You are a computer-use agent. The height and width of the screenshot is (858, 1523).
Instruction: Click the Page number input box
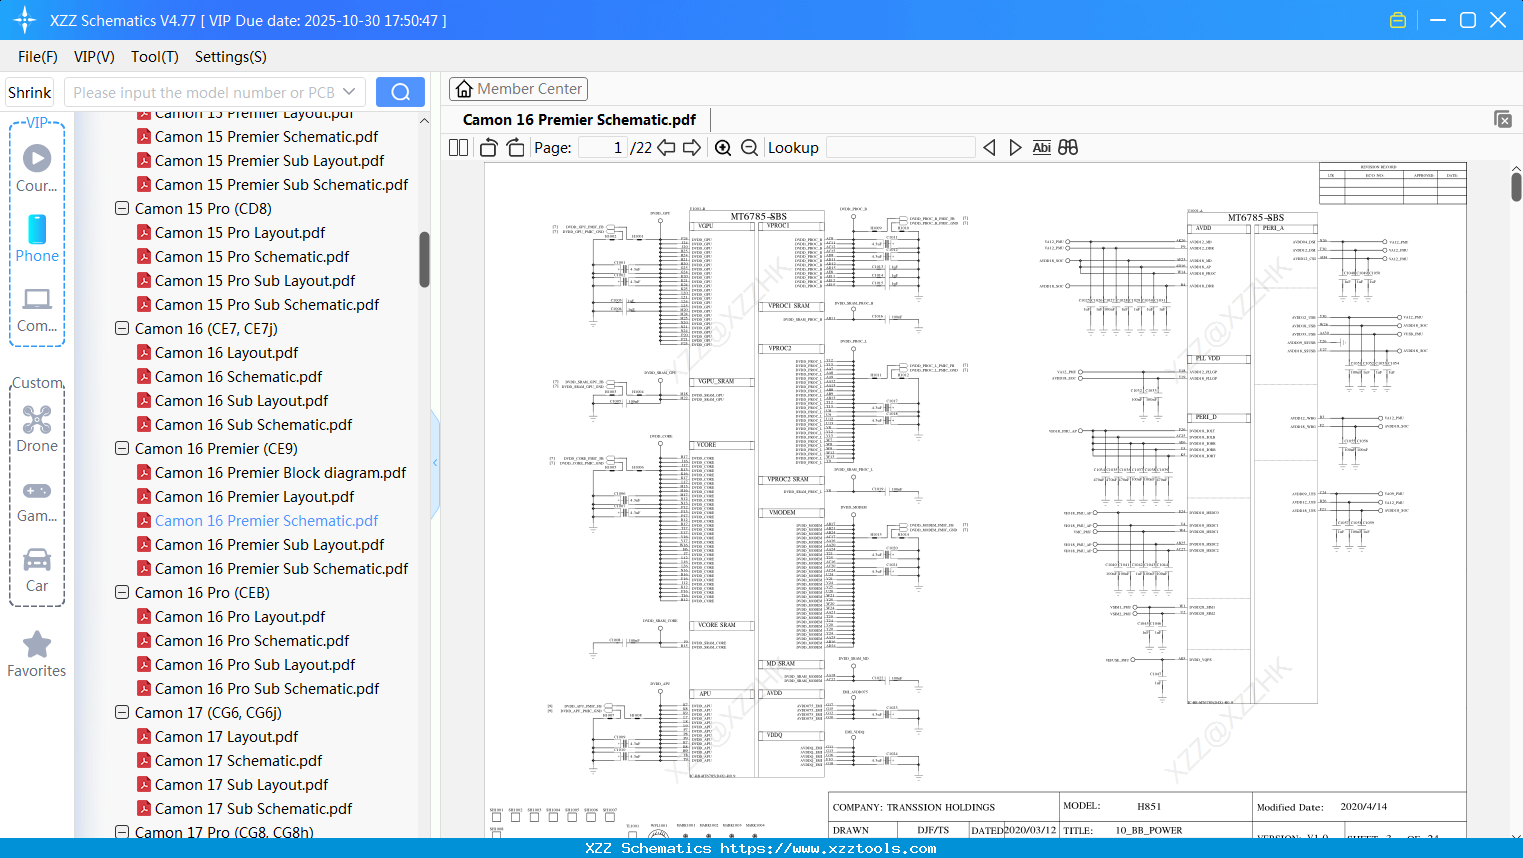coord(603,147)
